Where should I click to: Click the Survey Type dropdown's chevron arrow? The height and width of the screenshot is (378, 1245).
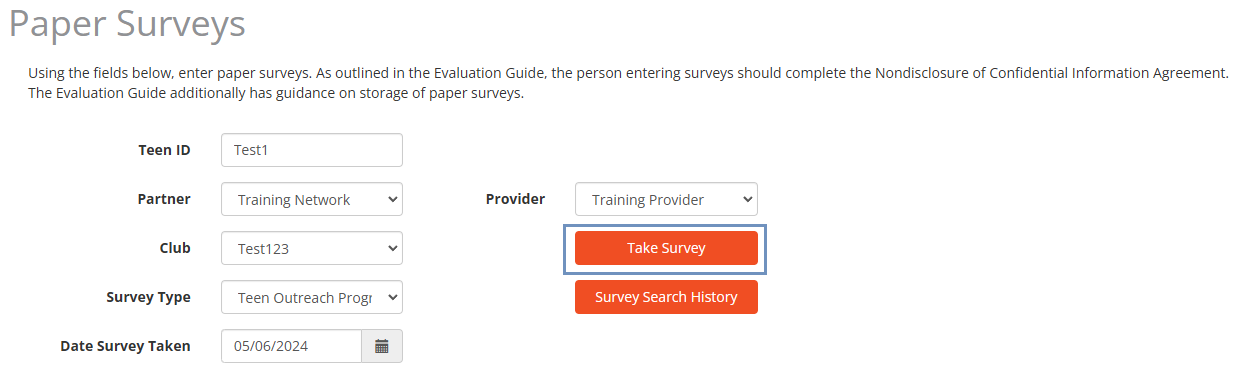coord(390,298)
